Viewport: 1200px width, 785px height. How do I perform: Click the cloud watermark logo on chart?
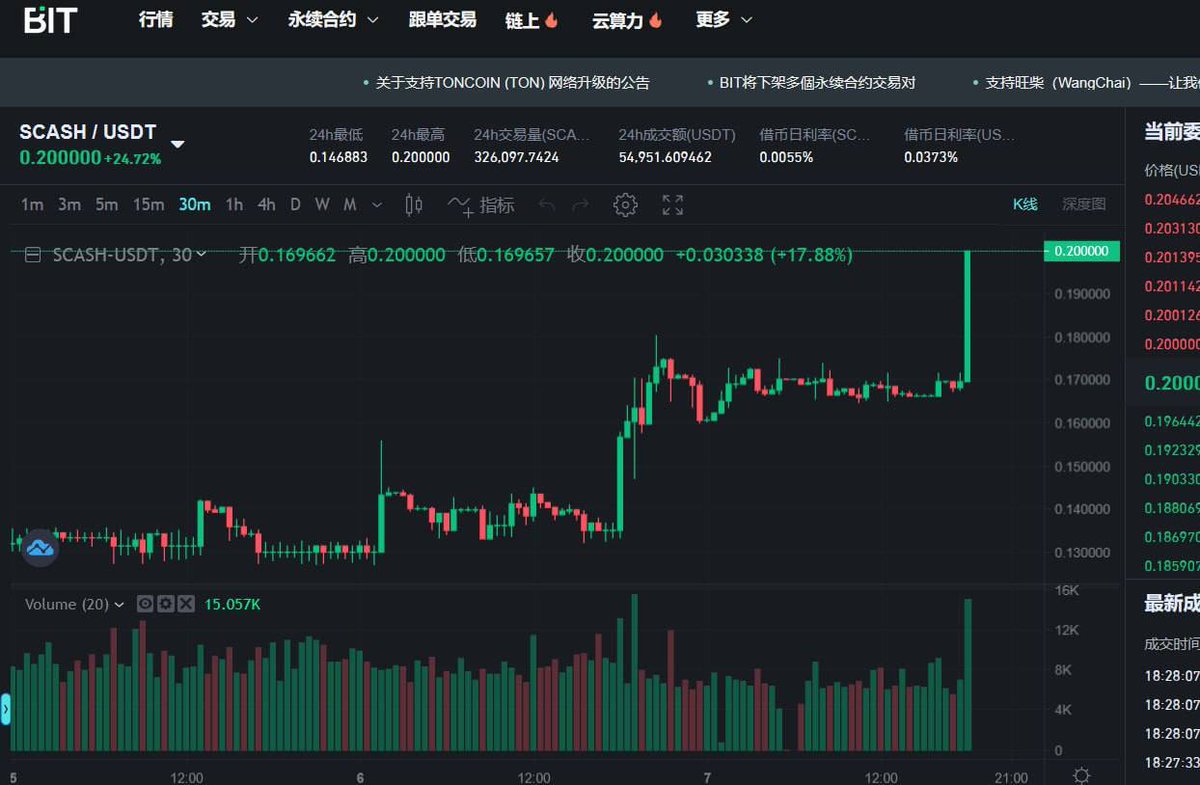pyautogui.click(x=41, y=548)
